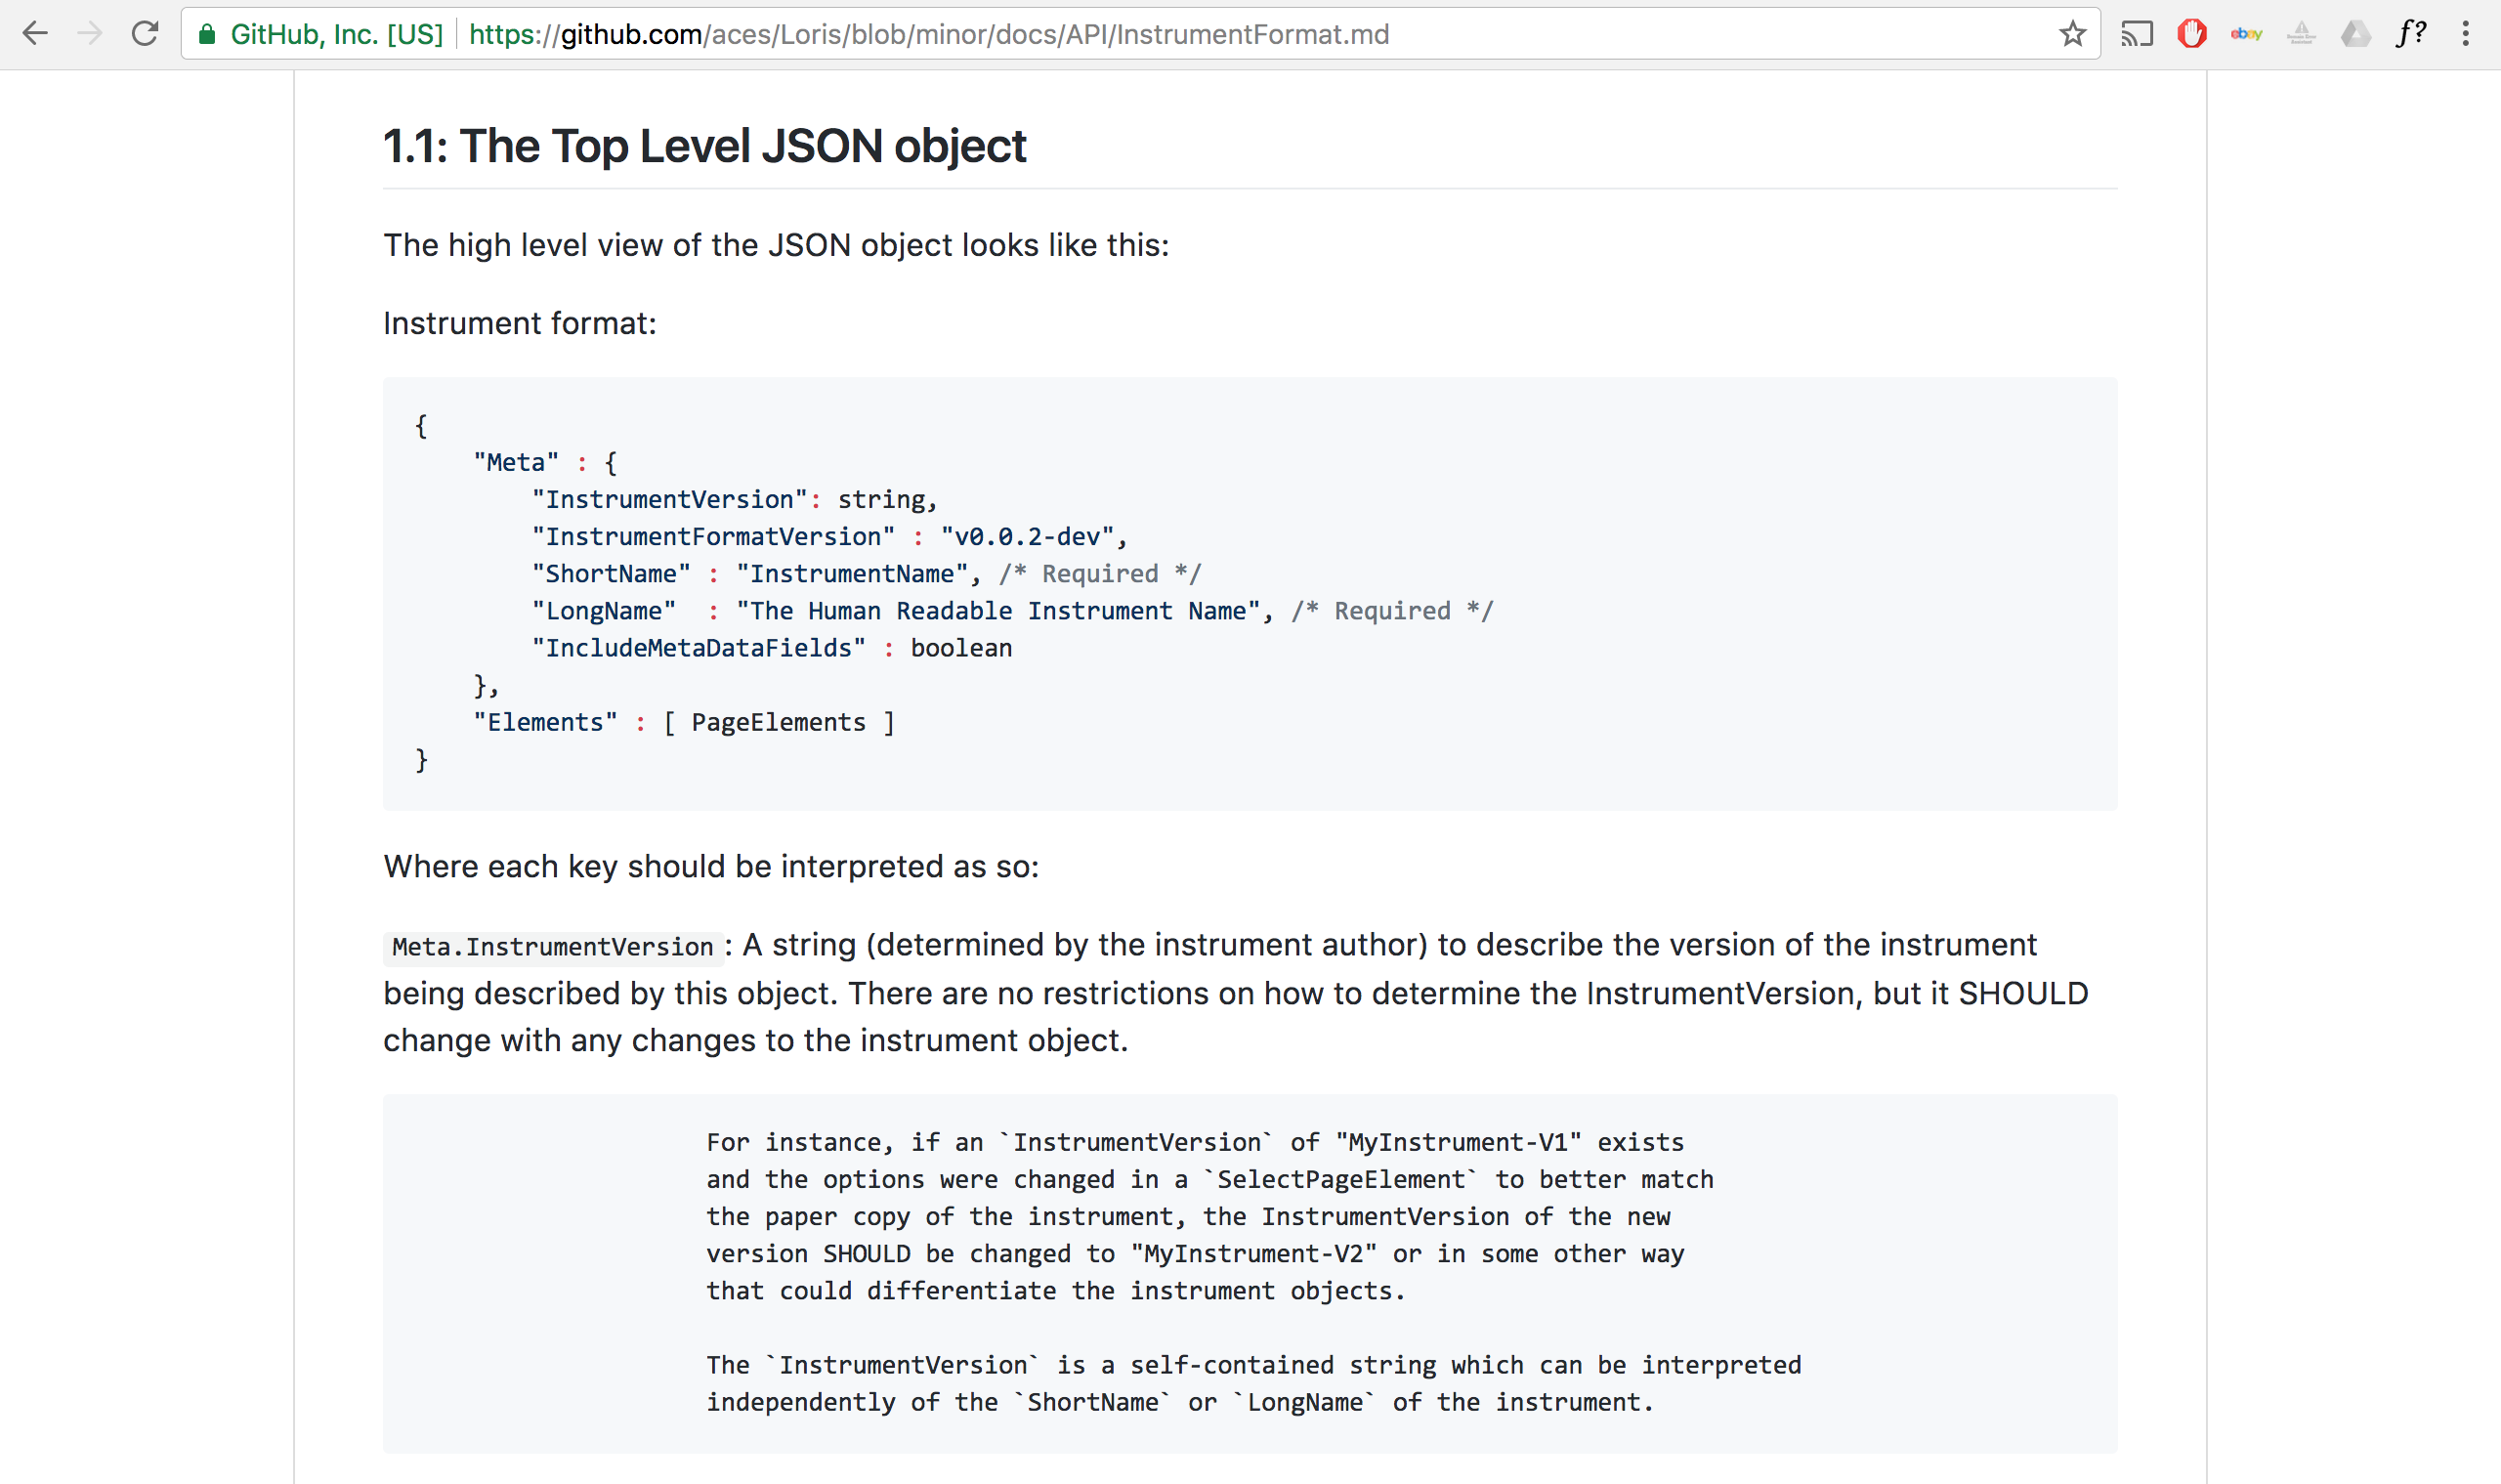Click the eBay extension icon
This screenshot has height=1484, width=2501.
tap(2246, 34)
